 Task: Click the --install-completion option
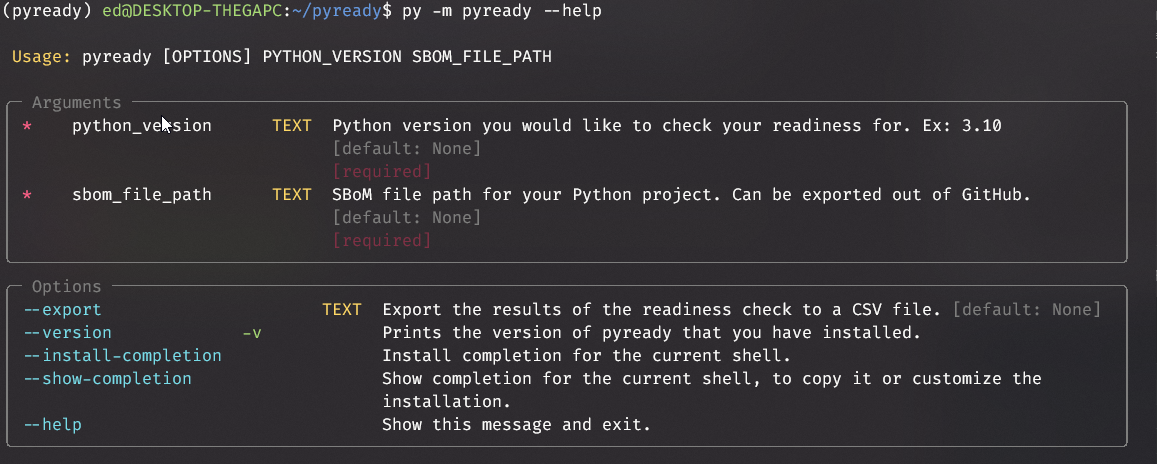[x=122, y=356]
